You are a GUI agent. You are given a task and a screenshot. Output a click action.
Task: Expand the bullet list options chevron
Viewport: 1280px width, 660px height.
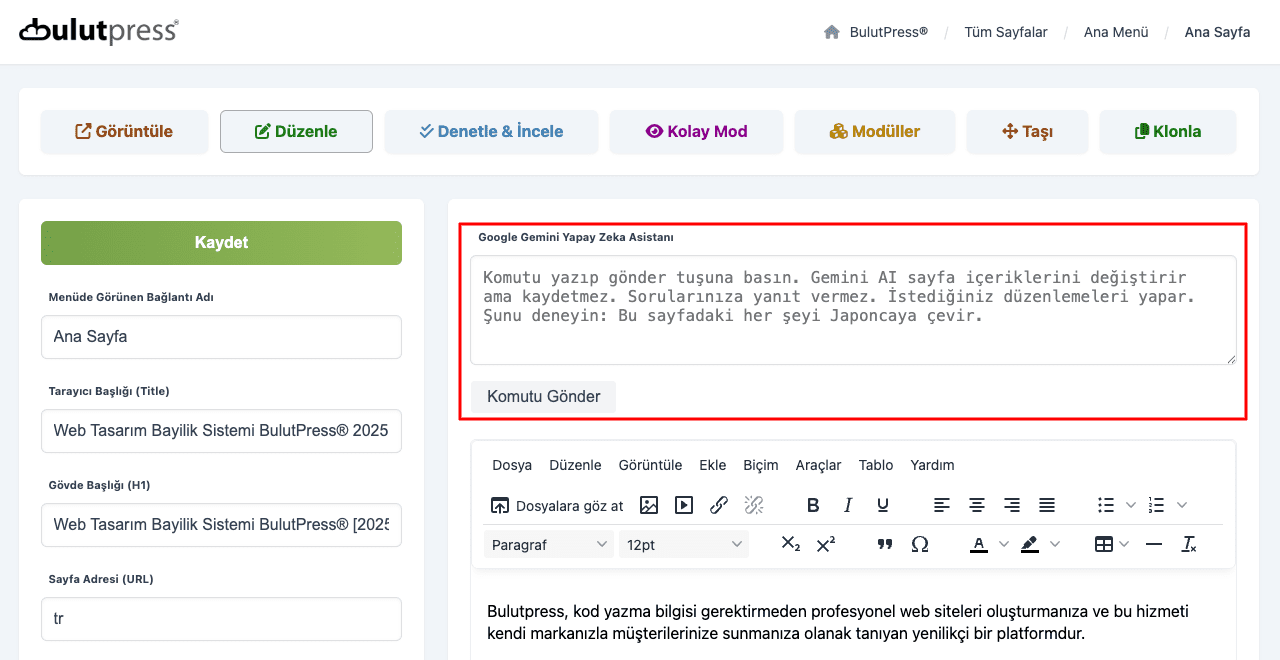point(1129,505)
